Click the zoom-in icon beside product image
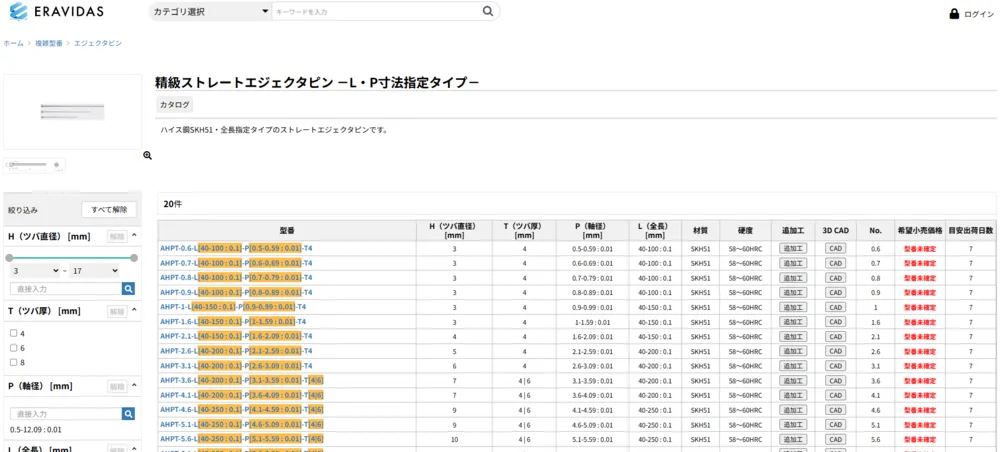The width and height of the screenshot is (1000, 452). coord(147,156)
